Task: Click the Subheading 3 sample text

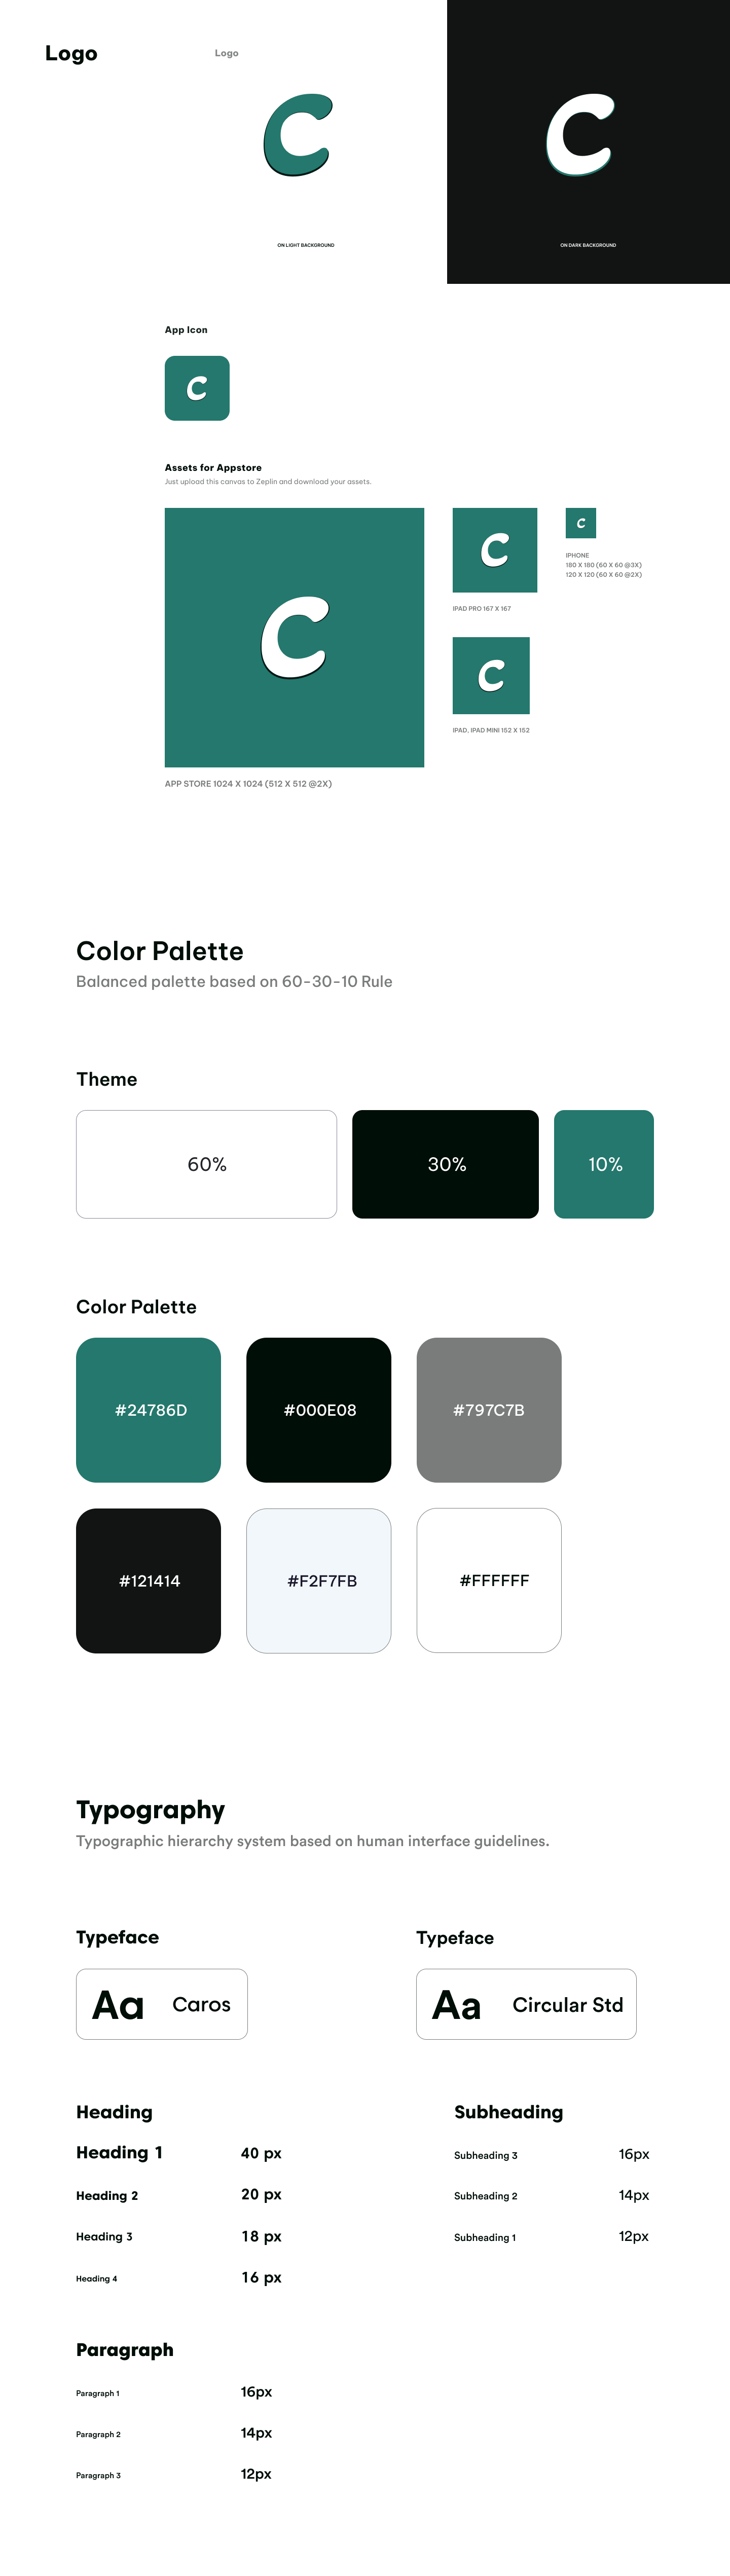Action: 486,2155
